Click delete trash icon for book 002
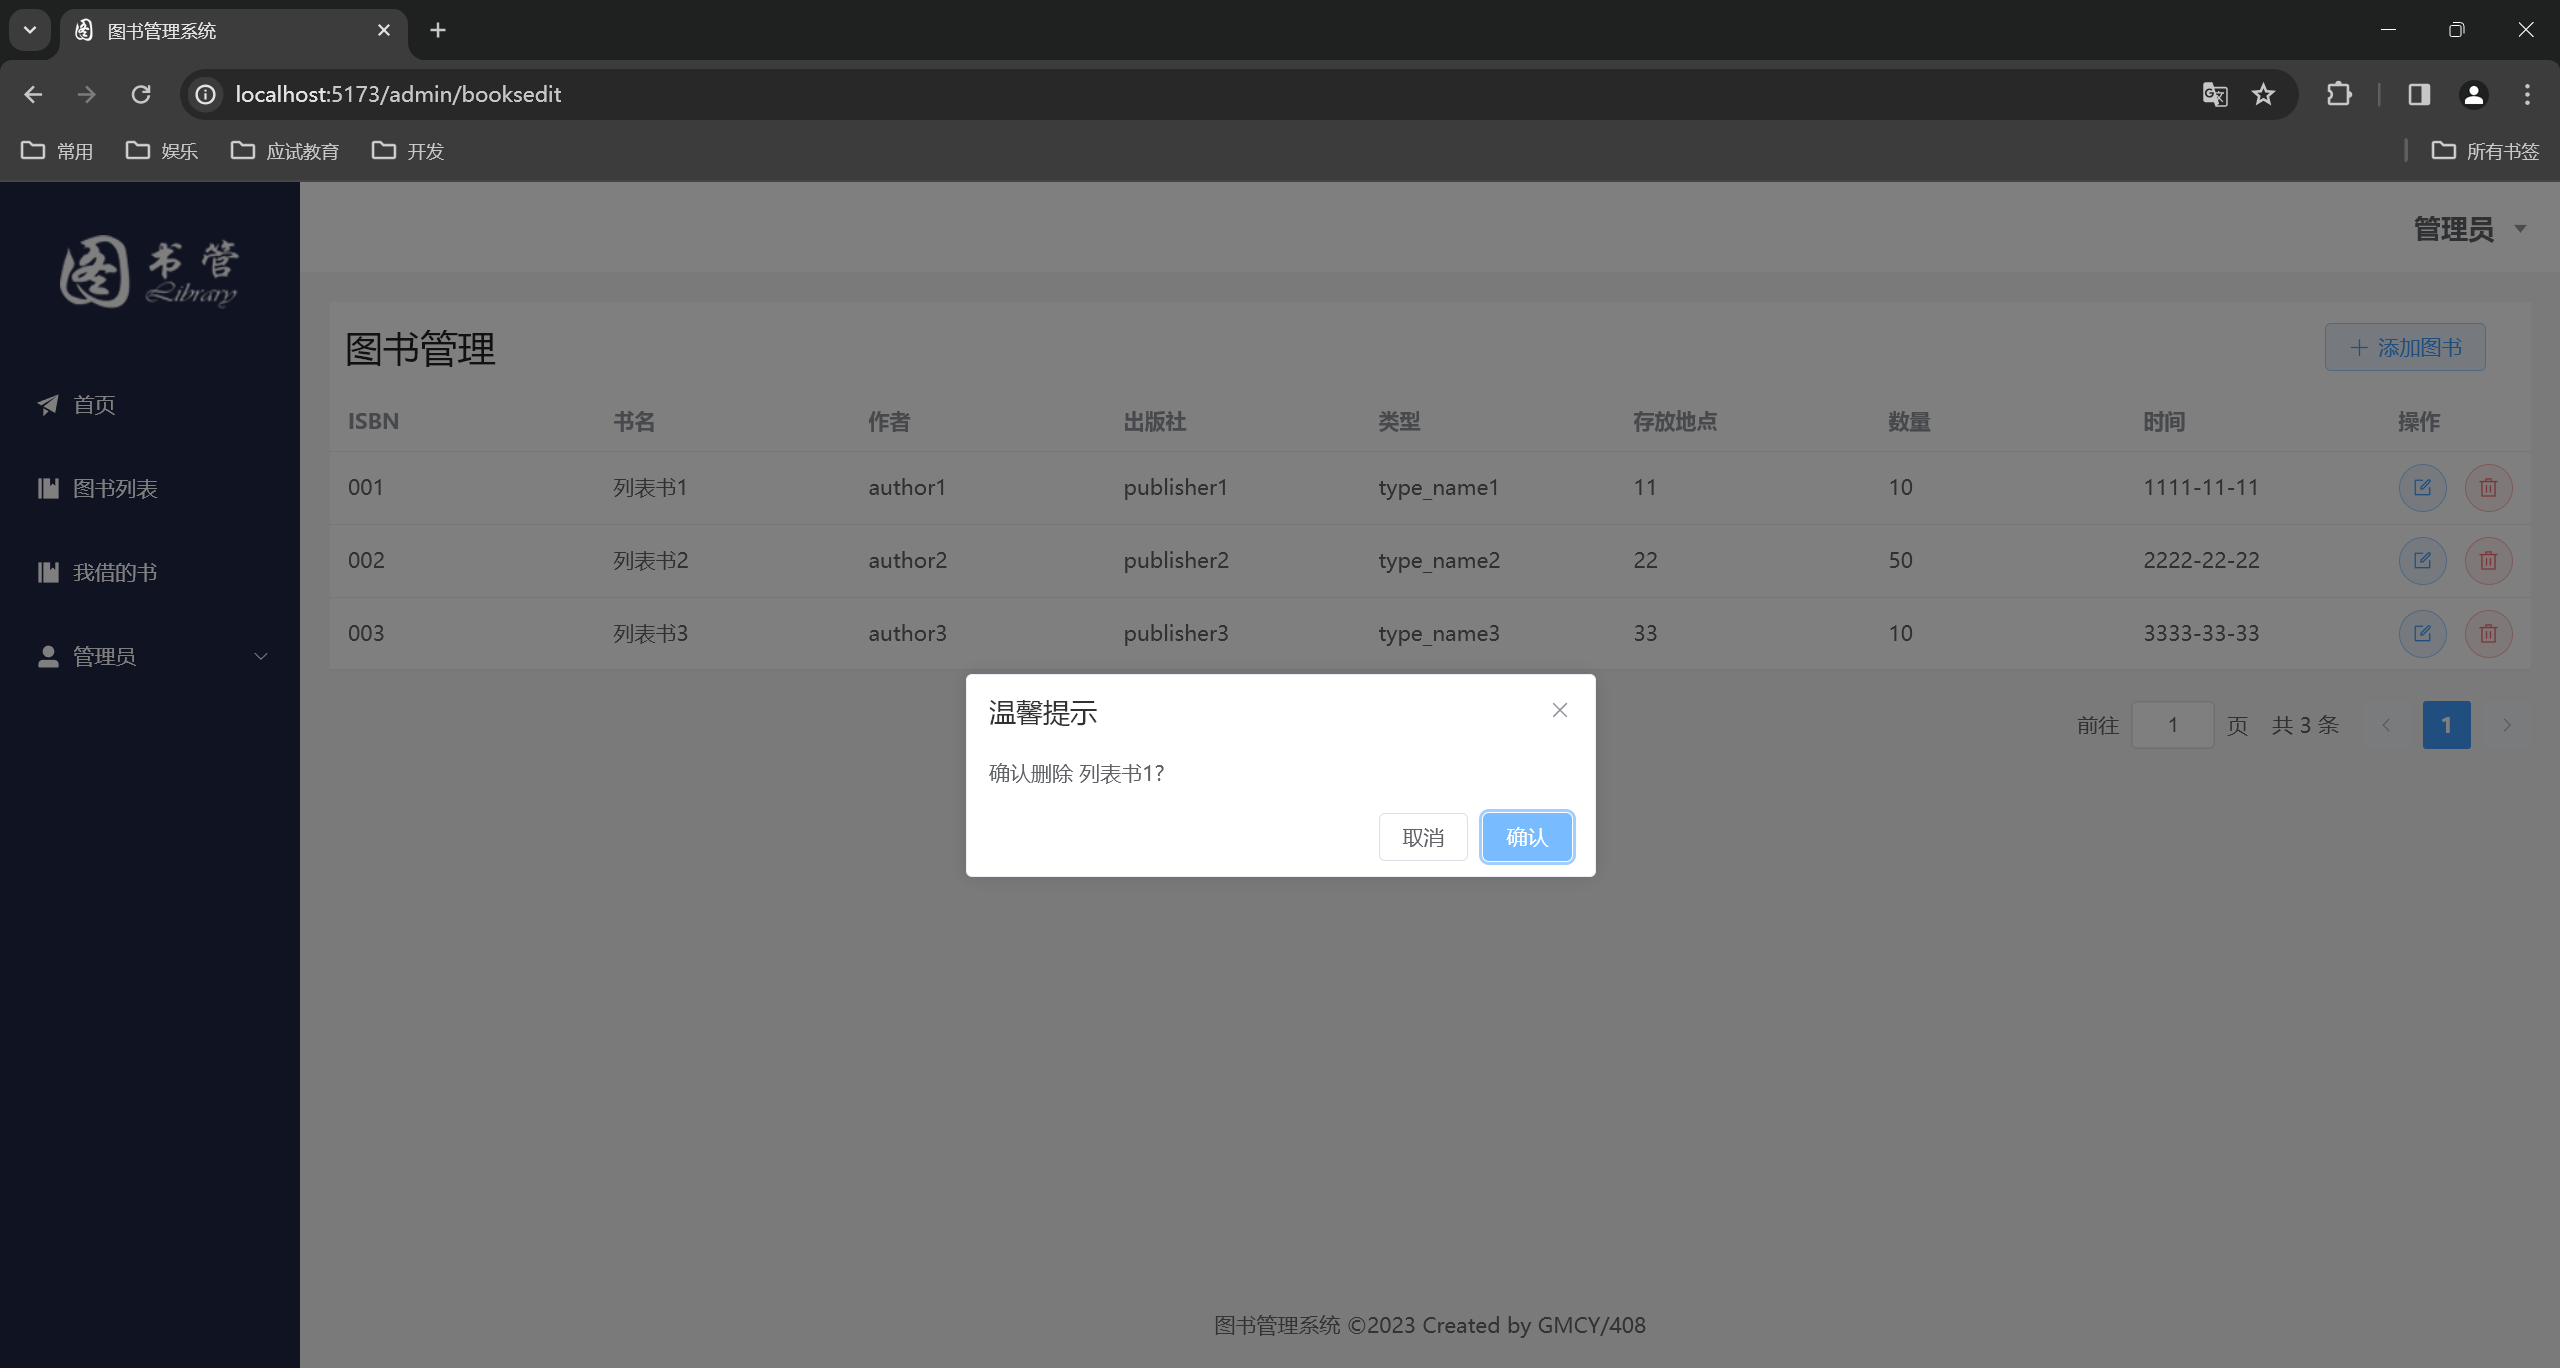 (2488, 561)
